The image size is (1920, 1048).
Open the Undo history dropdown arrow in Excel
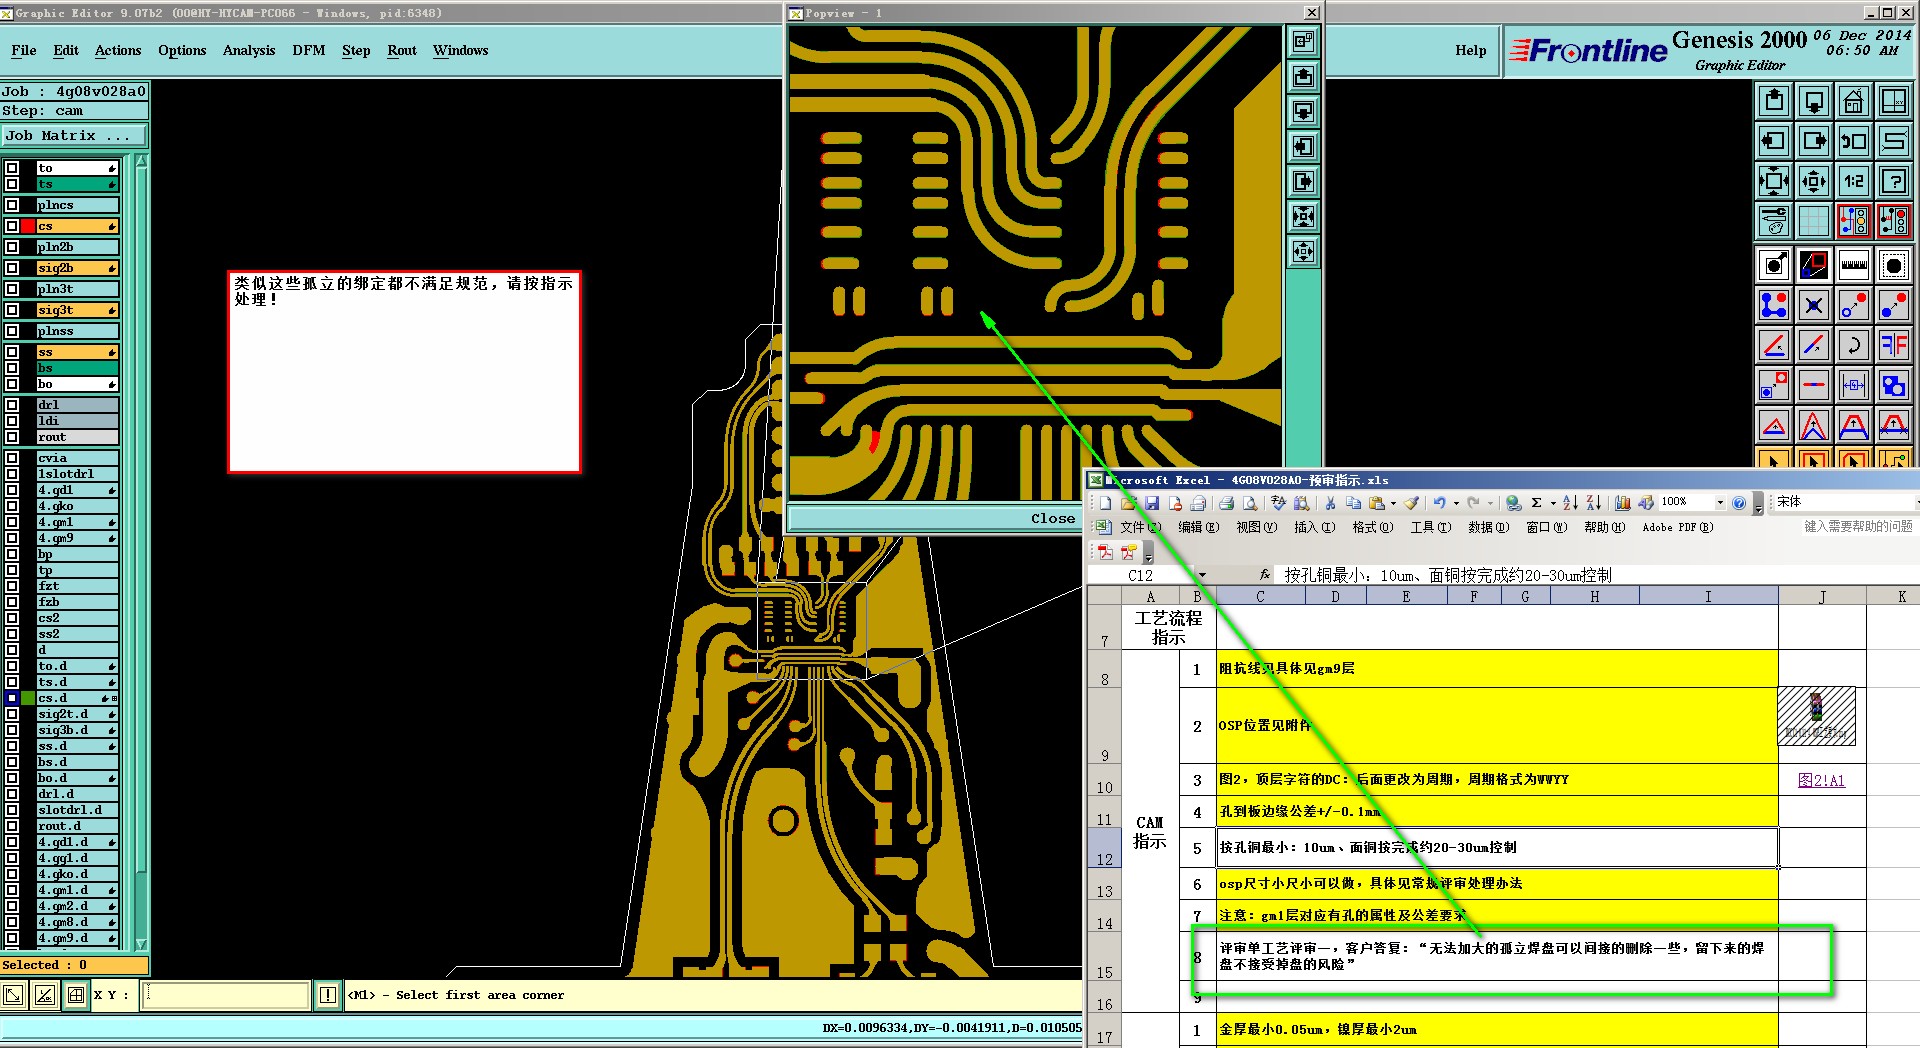click(1455, 503)
